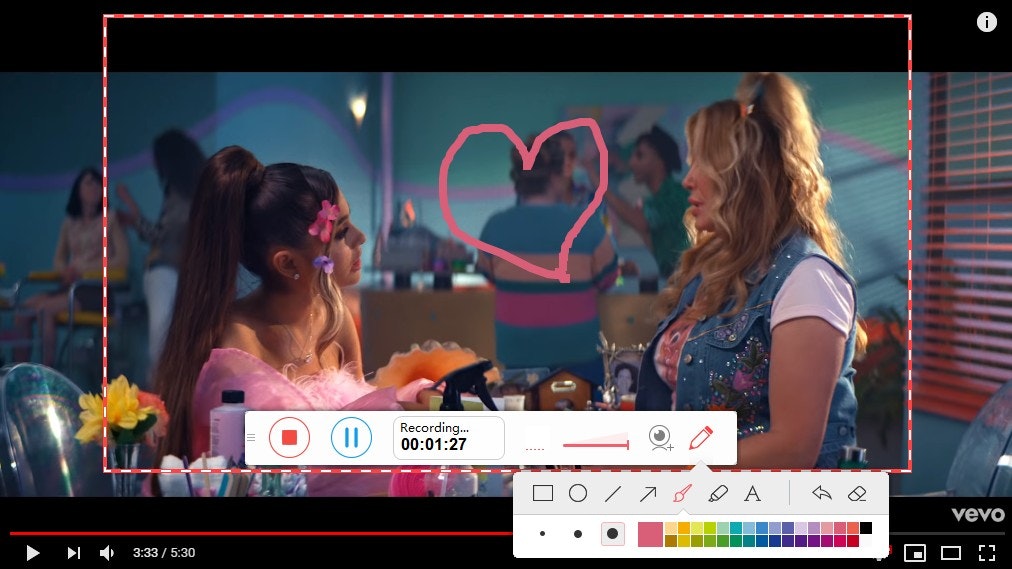
Task: Undo the last drawn annotation
Action: coord(822,494)
